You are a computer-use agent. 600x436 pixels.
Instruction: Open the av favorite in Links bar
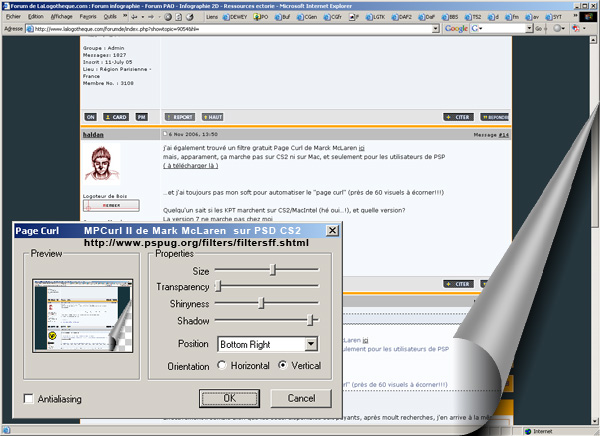coord(532,17)
